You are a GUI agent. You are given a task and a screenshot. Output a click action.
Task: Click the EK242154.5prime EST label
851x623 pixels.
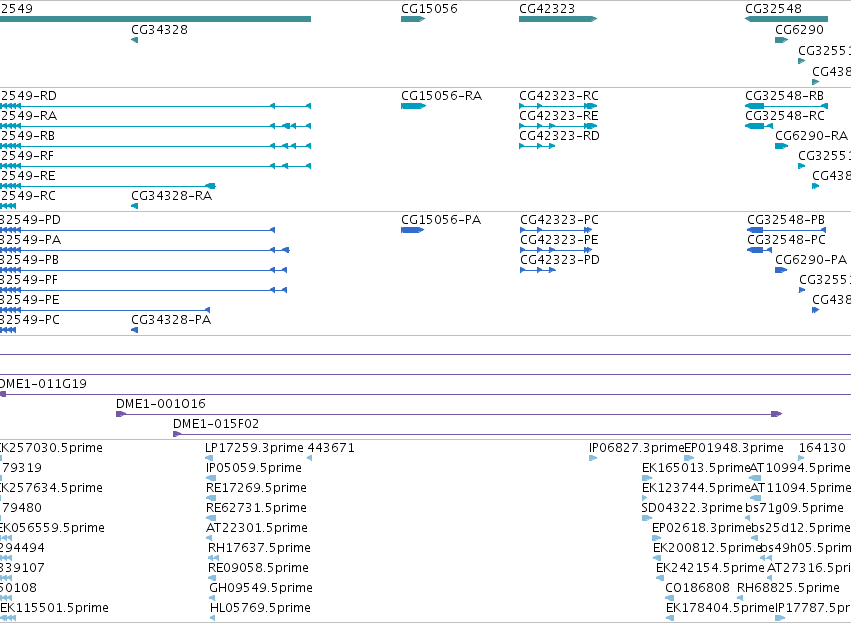[710, 568]
